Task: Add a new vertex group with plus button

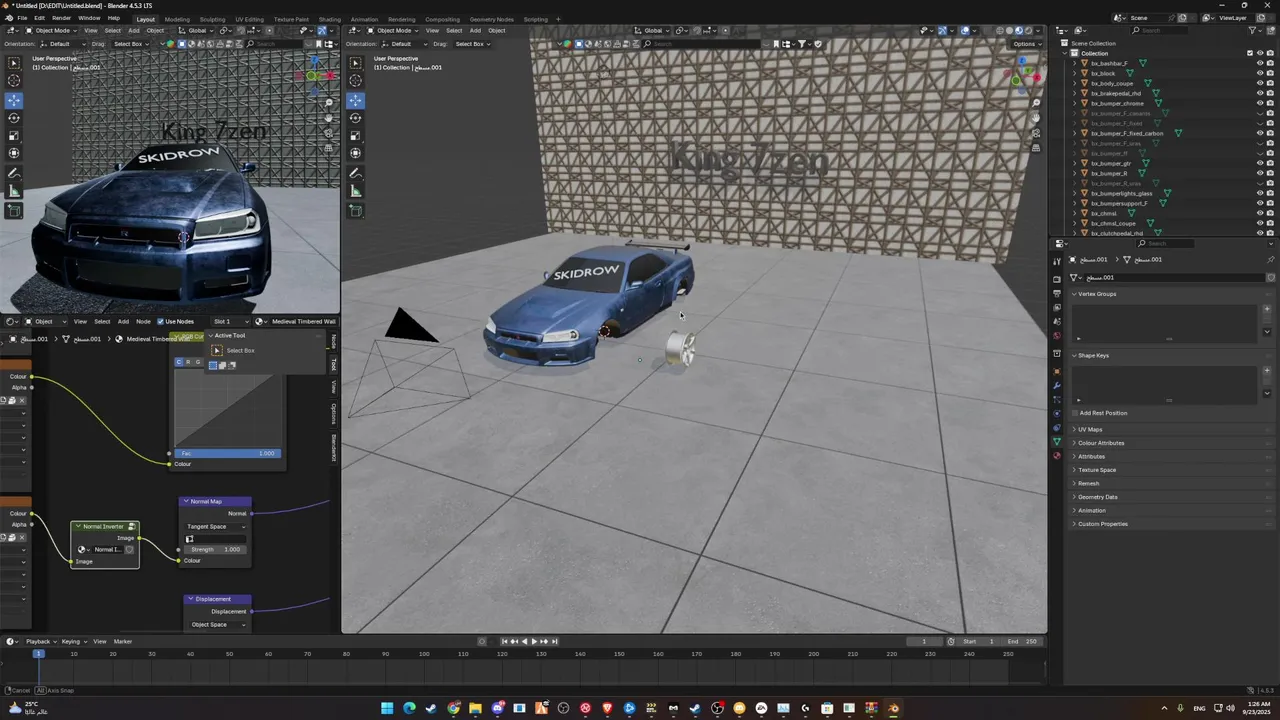Action: tap(1267, 309)
